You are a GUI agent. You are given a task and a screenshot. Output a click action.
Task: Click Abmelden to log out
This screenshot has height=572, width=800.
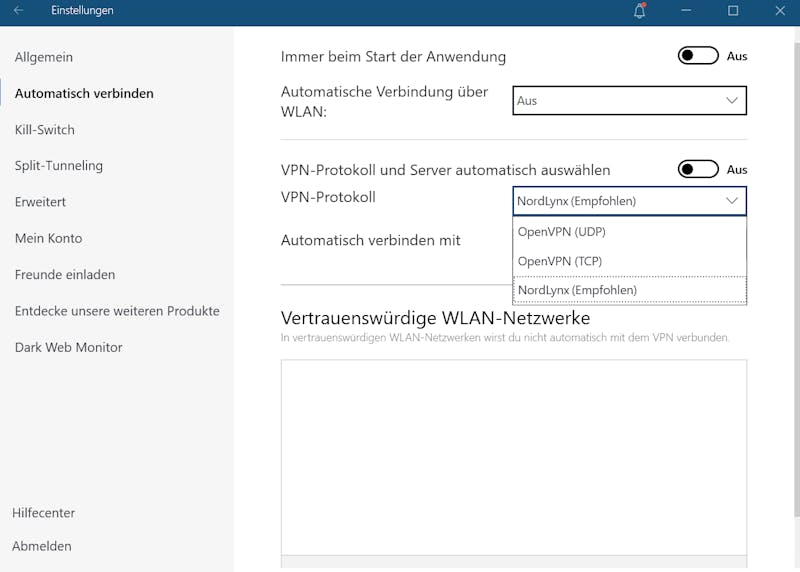pos(42,546)
